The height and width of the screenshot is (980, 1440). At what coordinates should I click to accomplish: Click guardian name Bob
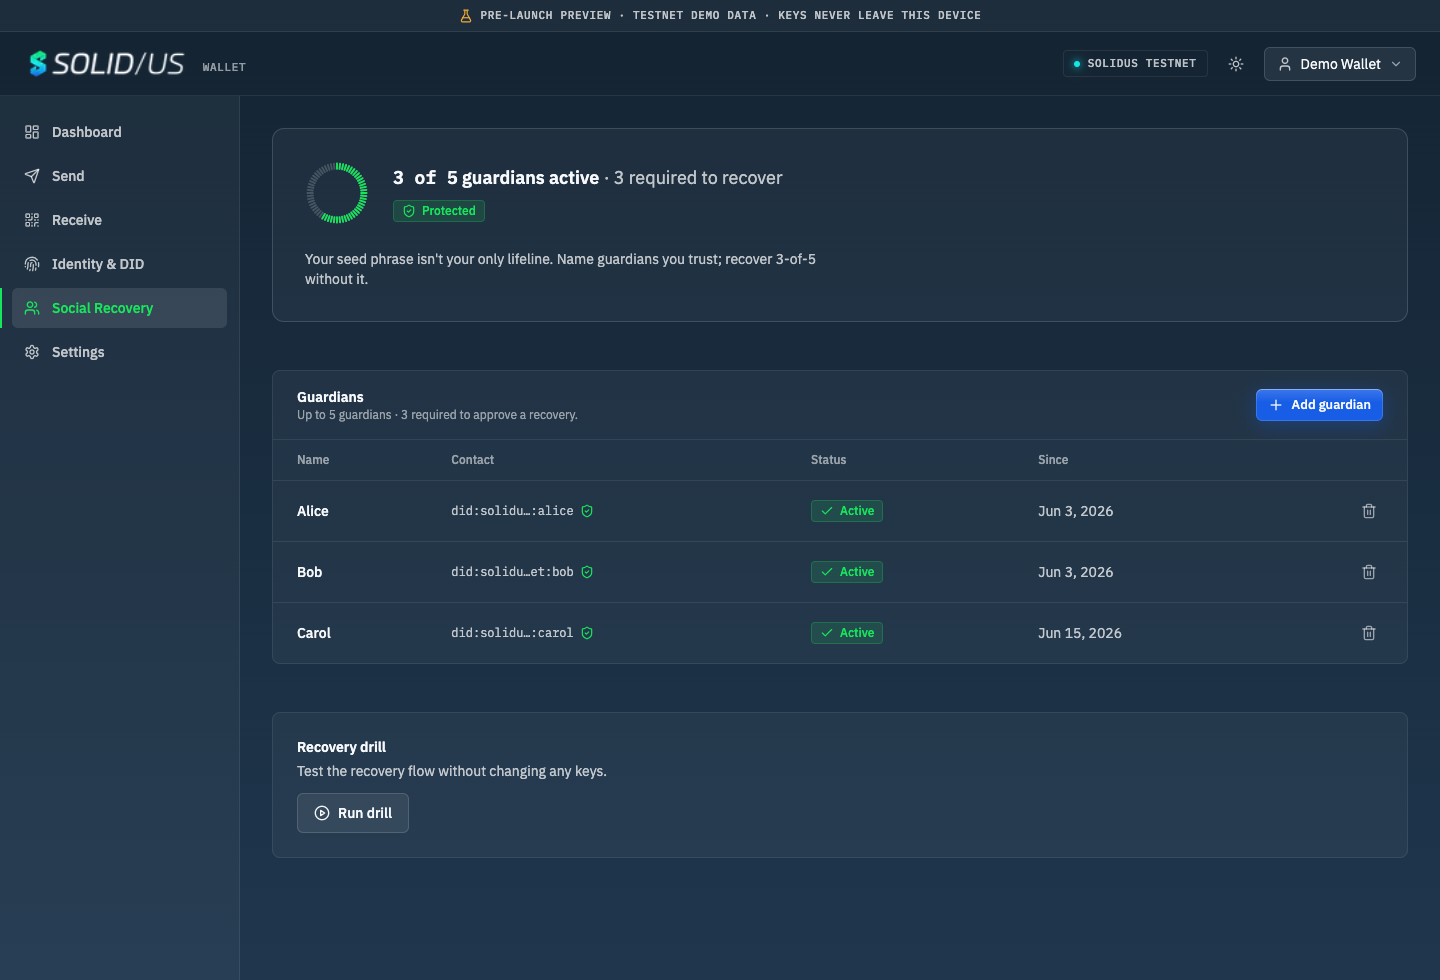coord(310,572)
